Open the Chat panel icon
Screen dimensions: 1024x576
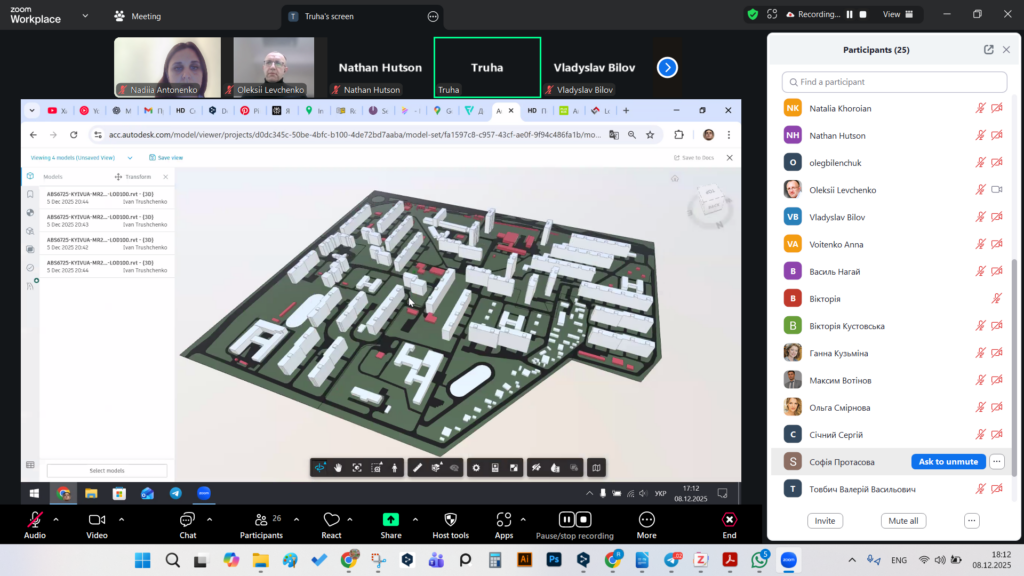click(x=187, y=519)
